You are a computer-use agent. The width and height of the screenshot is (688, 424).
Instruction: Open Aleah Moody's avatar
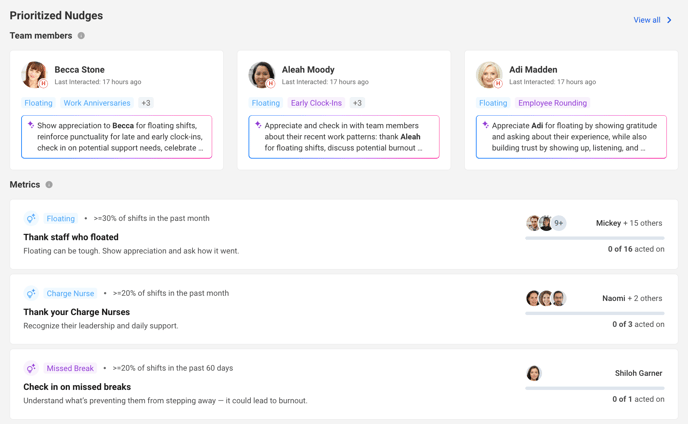[262, 75]
